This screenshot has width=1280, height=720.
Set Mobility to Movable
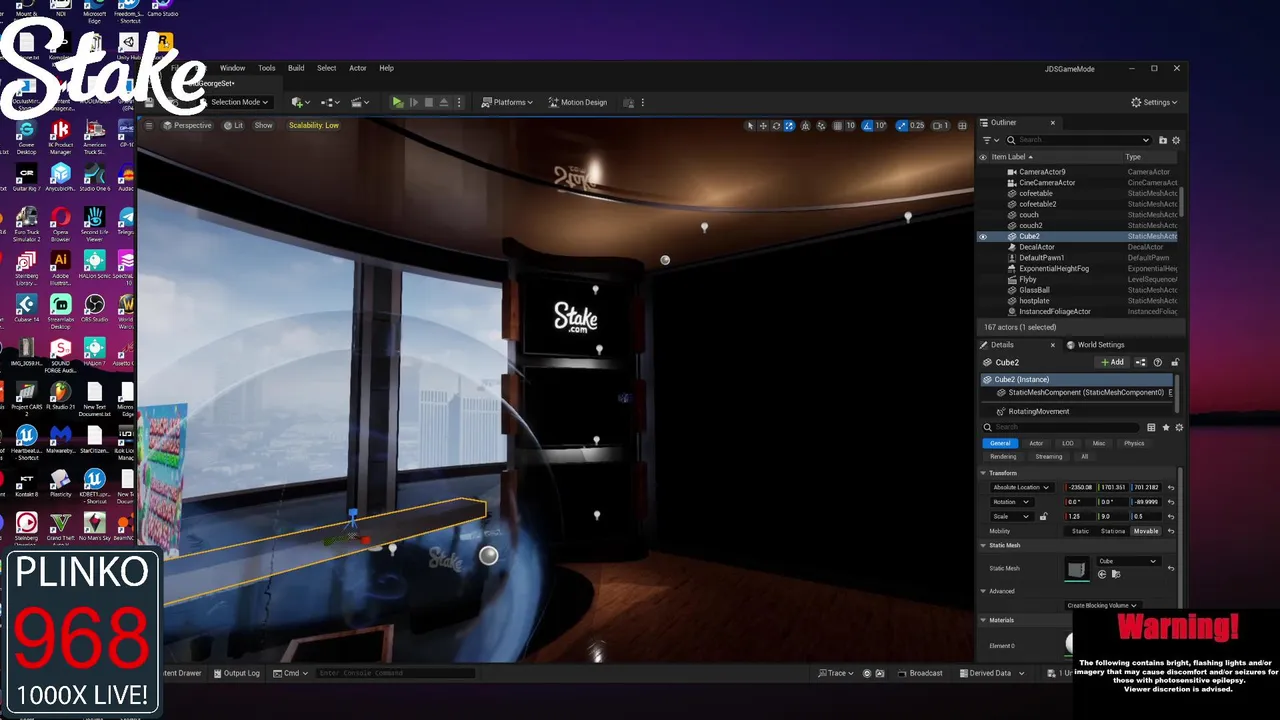click(1146, 531)
